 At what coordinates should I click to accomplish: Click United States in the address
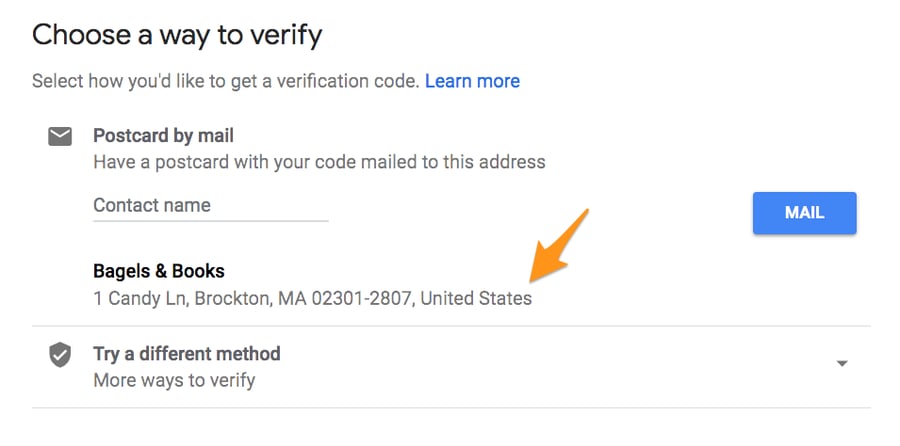(476, 298)
